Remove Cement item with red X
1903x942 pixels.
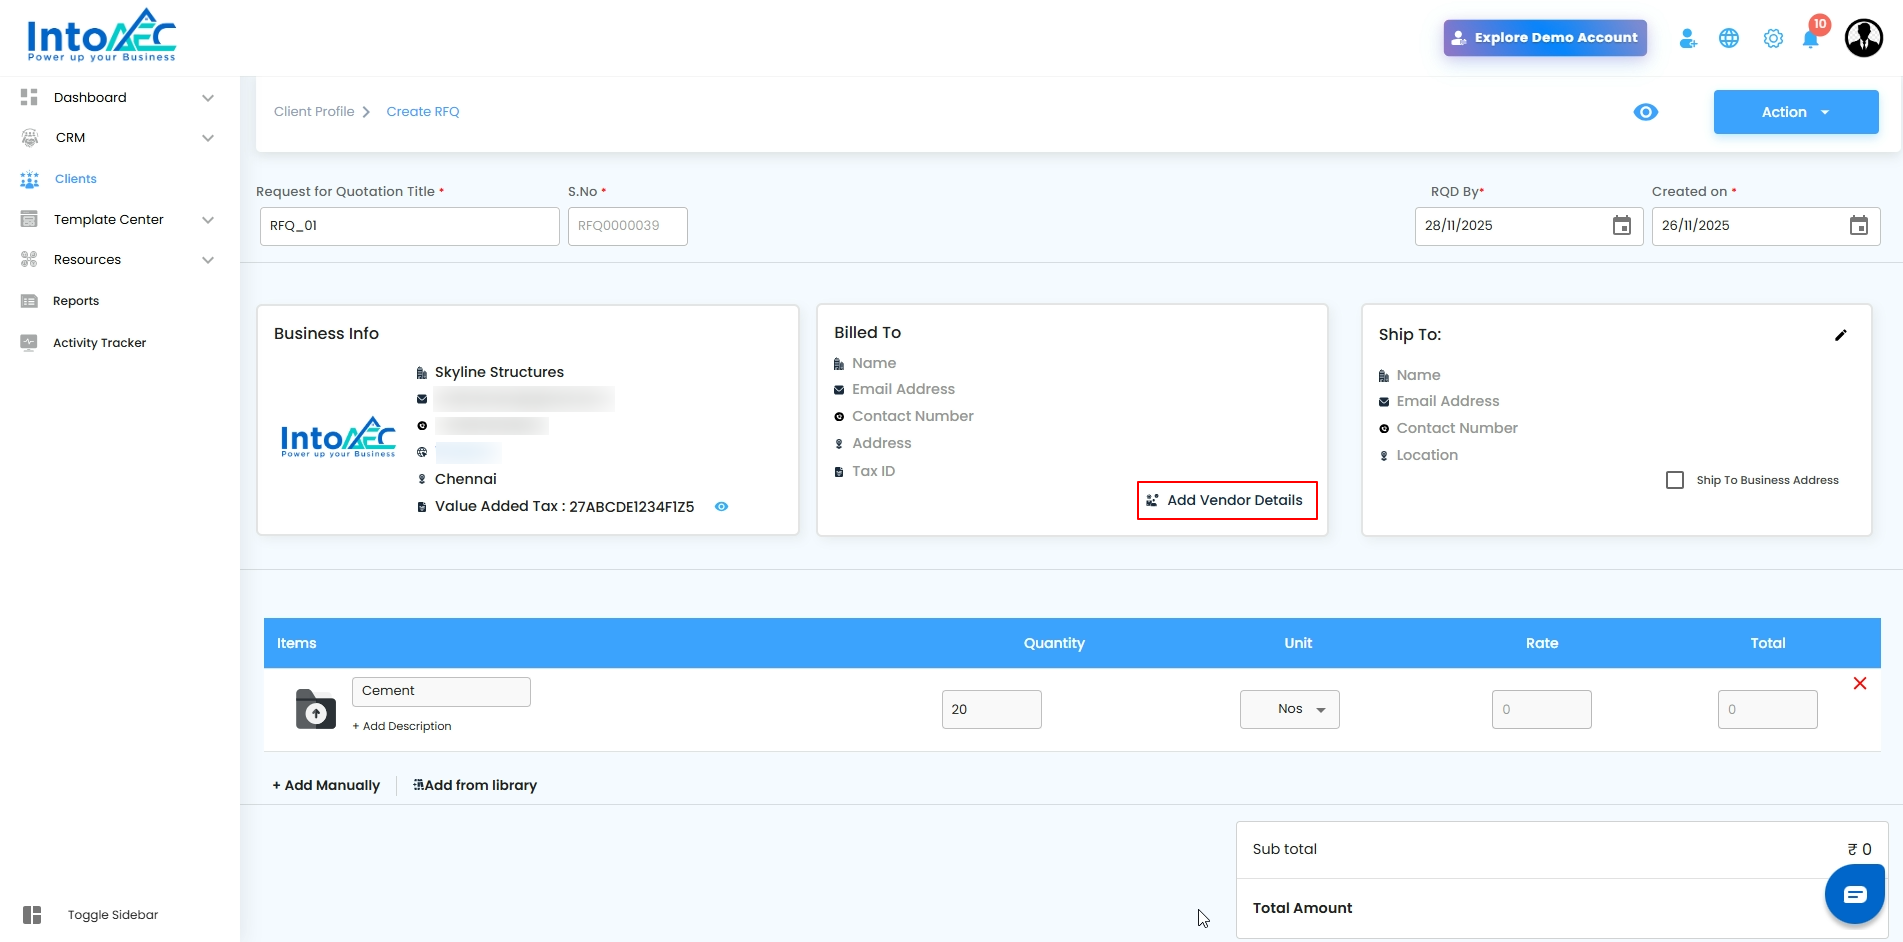coord(1860,683)
